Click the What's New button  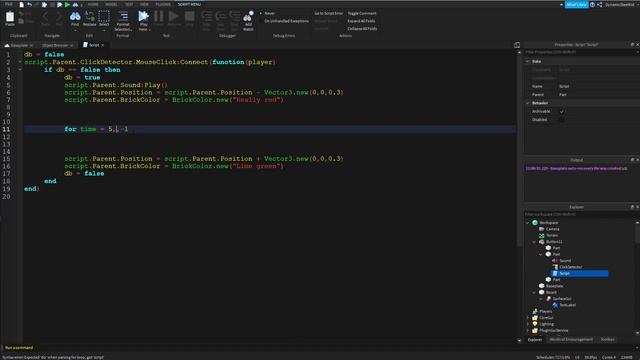pos(576,4)
